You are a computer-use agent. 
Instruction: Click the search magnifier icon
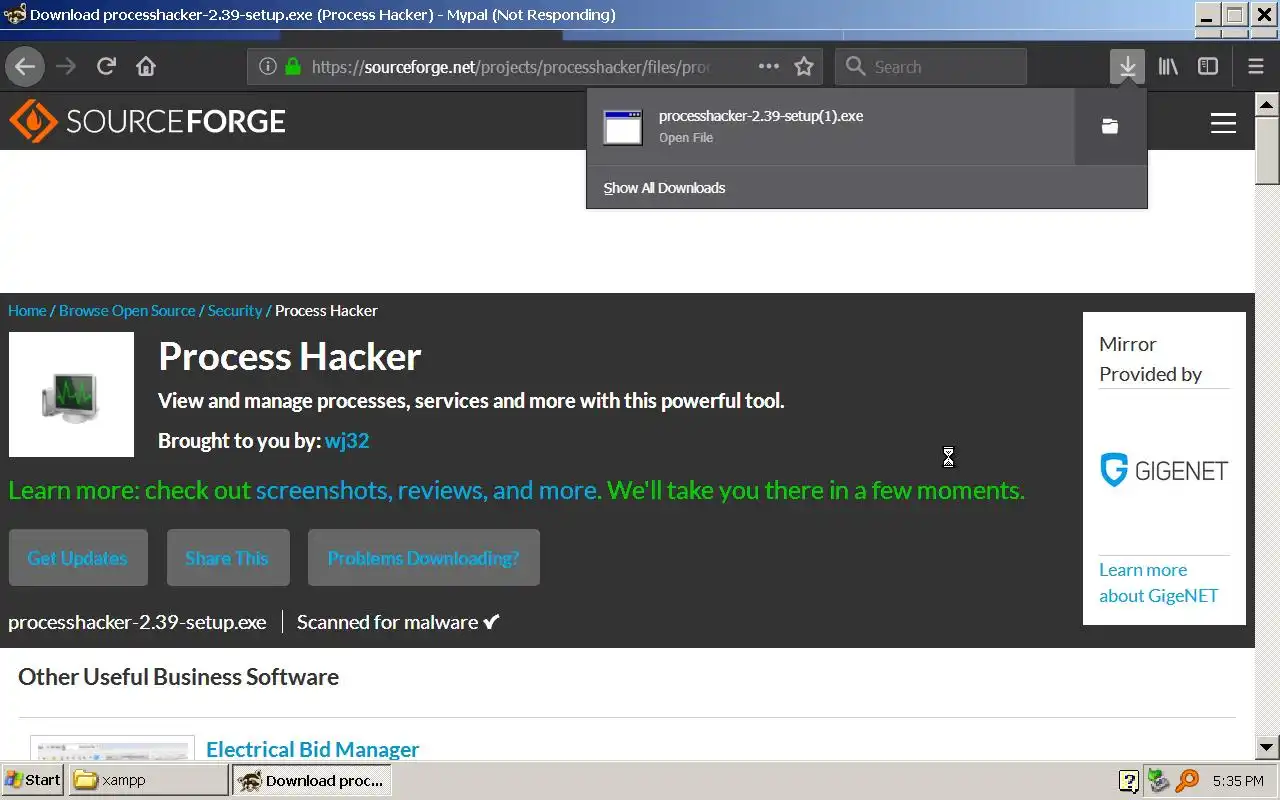(855, 67)
